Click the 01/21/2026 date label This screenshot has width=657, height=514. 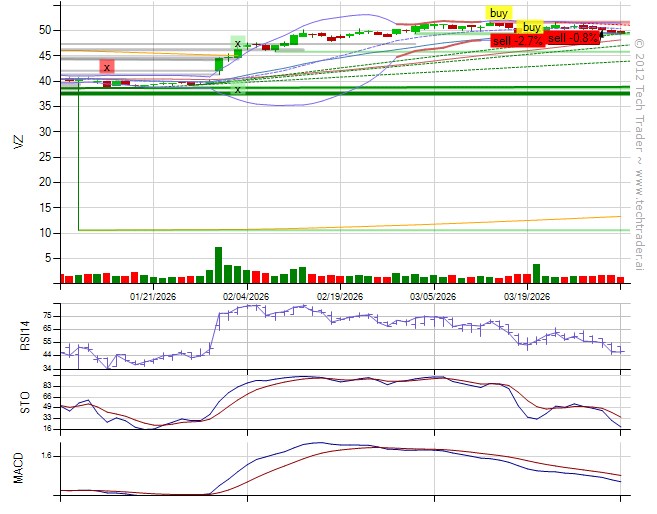coord(155,296)
